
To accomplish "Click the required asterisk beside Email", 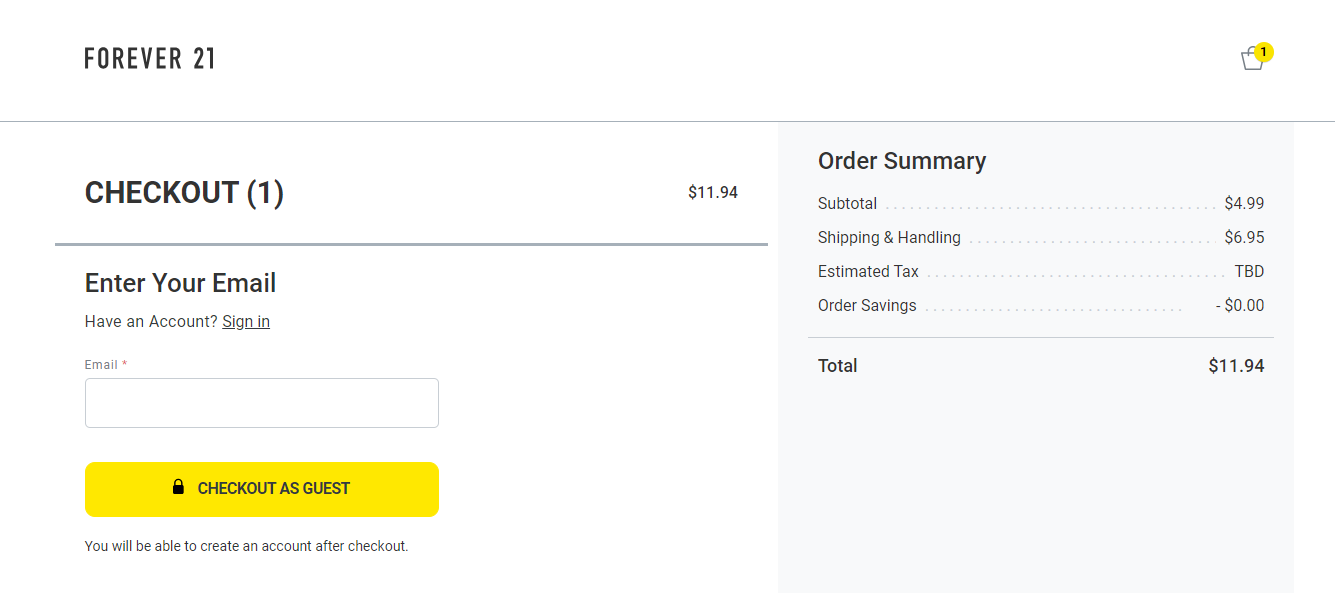I will [x=124, y=364].
